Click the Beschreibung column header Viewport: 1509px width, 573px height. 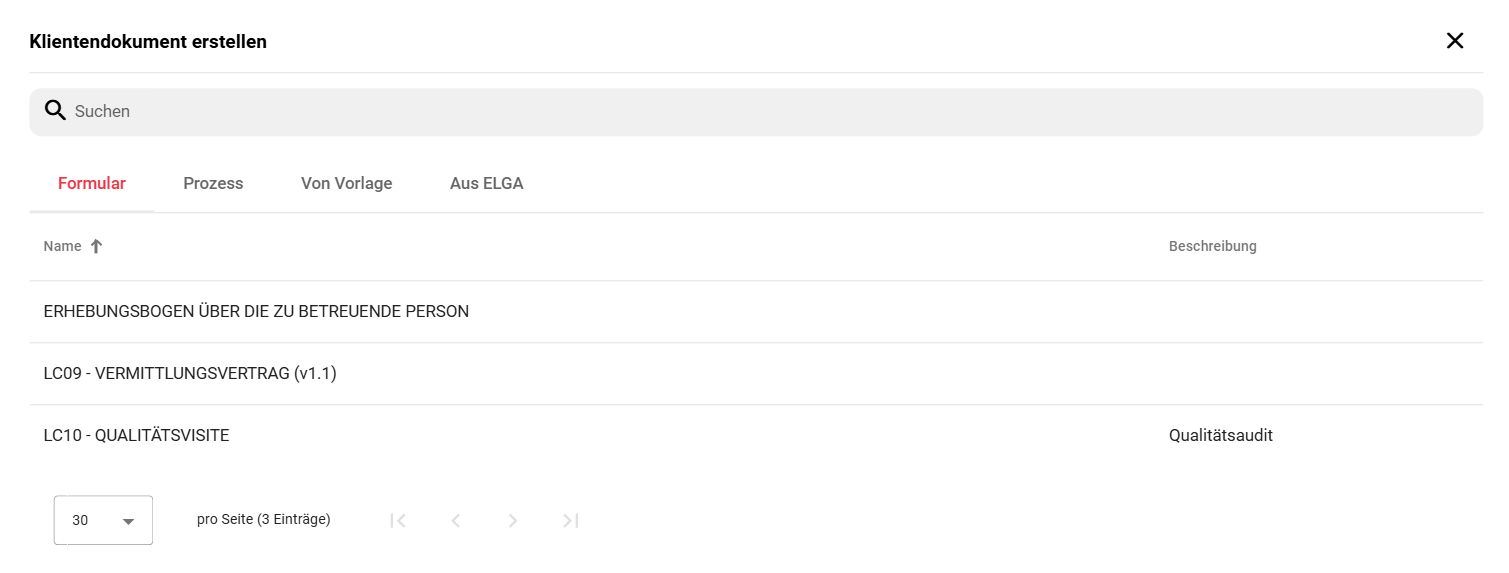point(1212,246)
